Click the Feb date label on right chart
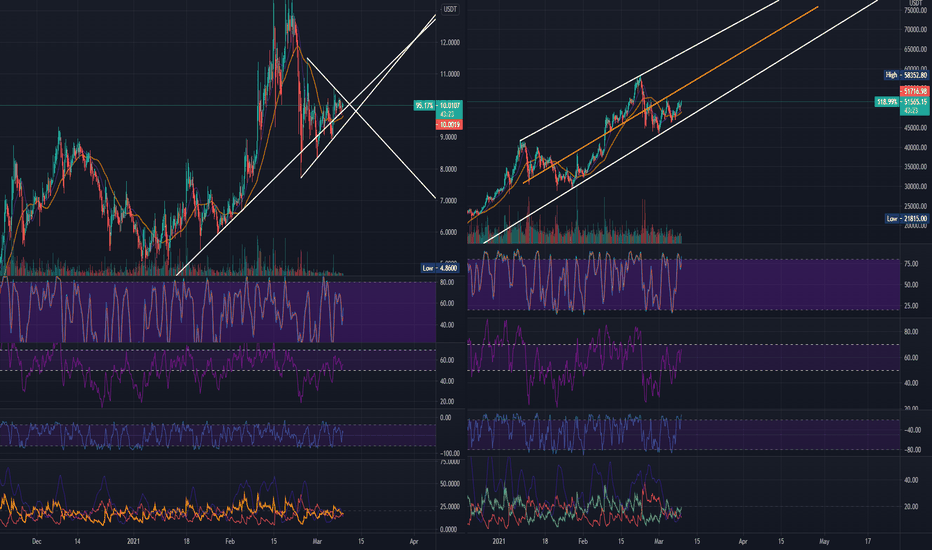Image resolution: width=932 pixels, height=550 pixels. point(583,542)
